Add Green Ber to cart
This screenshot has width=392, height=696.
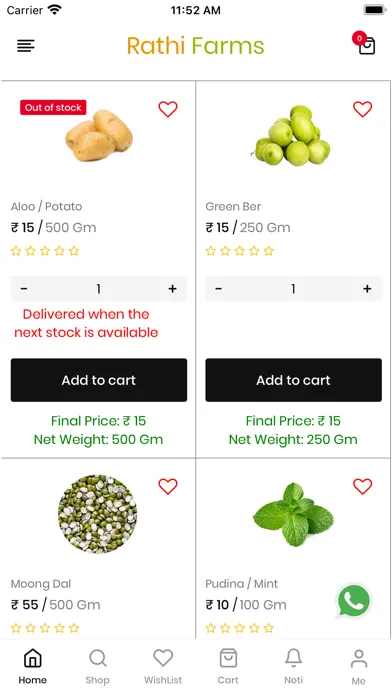(x=293, y=380)
